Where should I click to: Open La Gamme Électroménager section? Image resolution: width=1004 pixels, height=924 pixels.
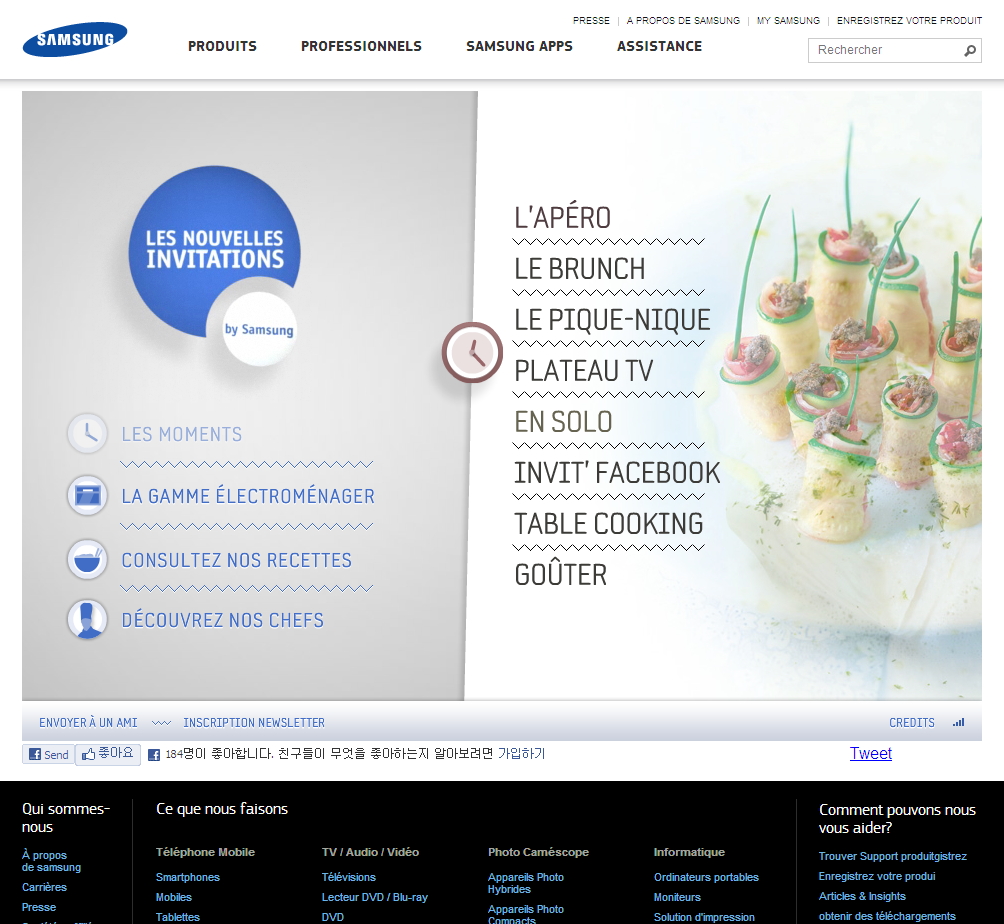click(x=248, y=496)
